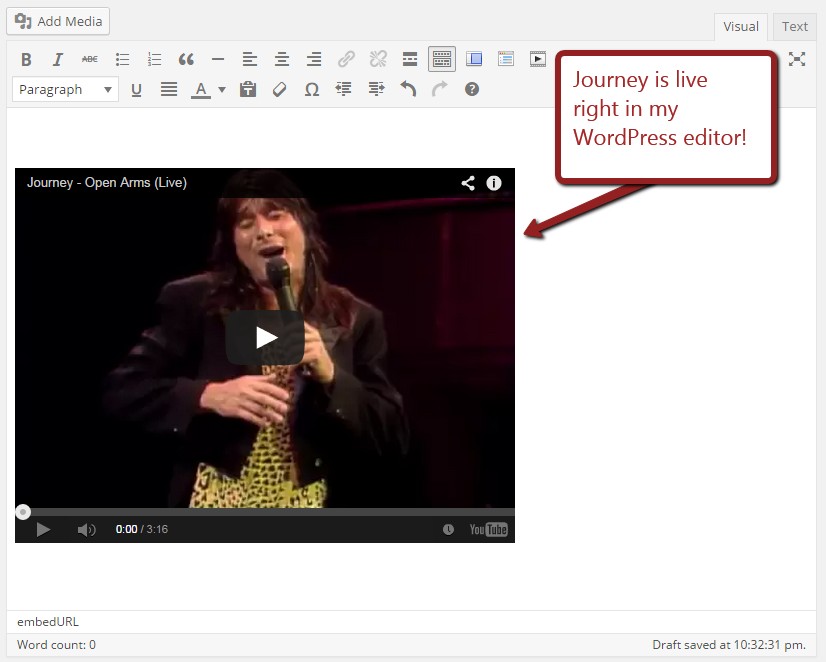Enter distraction-free fullscreen mode
This screenshot has width=826, height=662.
click(797, 59)
